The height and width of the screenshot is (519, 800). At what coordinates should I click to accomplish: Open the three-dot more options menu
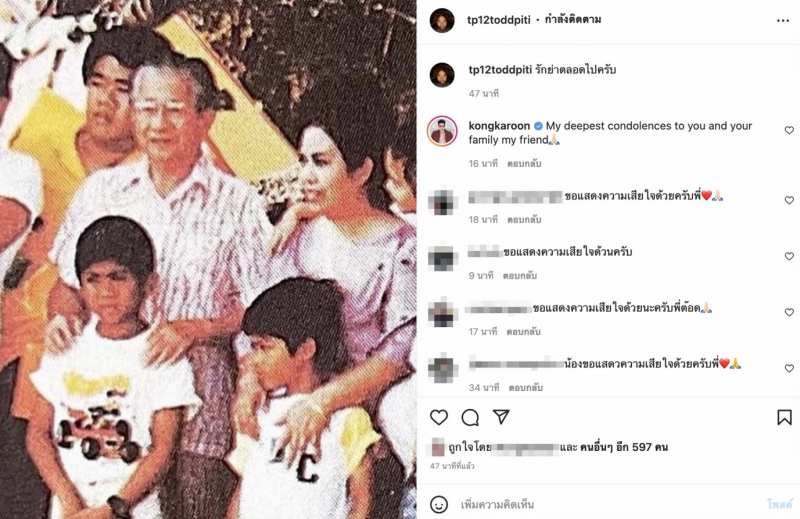(783, 20)
